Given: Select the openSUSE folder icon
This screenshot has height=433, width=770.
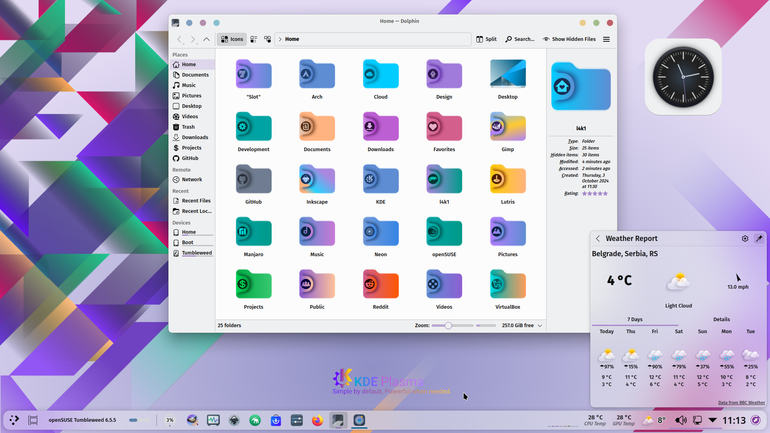Looking at the screenshot, I should [x=444, y=232].
